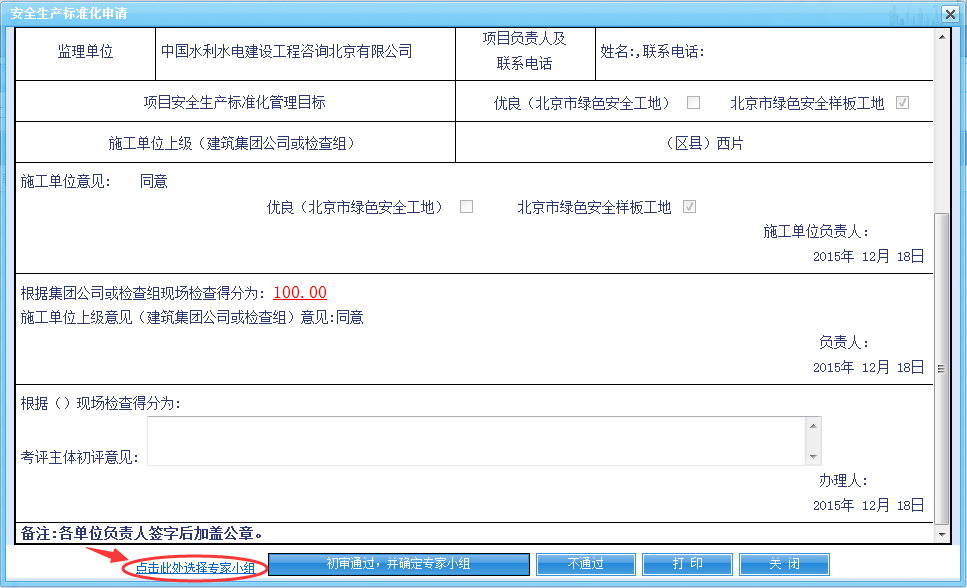Click the form scrollbar's down arrow
967x588 pixels.
pyautogui.click(x=941, y=535)
